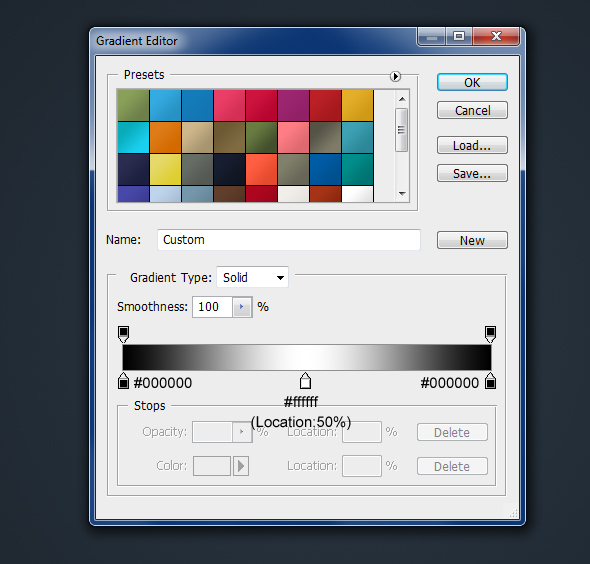
Task: Click the Delete button beside Opacity location
Action: pyautogui.click(x=452, y=432)
